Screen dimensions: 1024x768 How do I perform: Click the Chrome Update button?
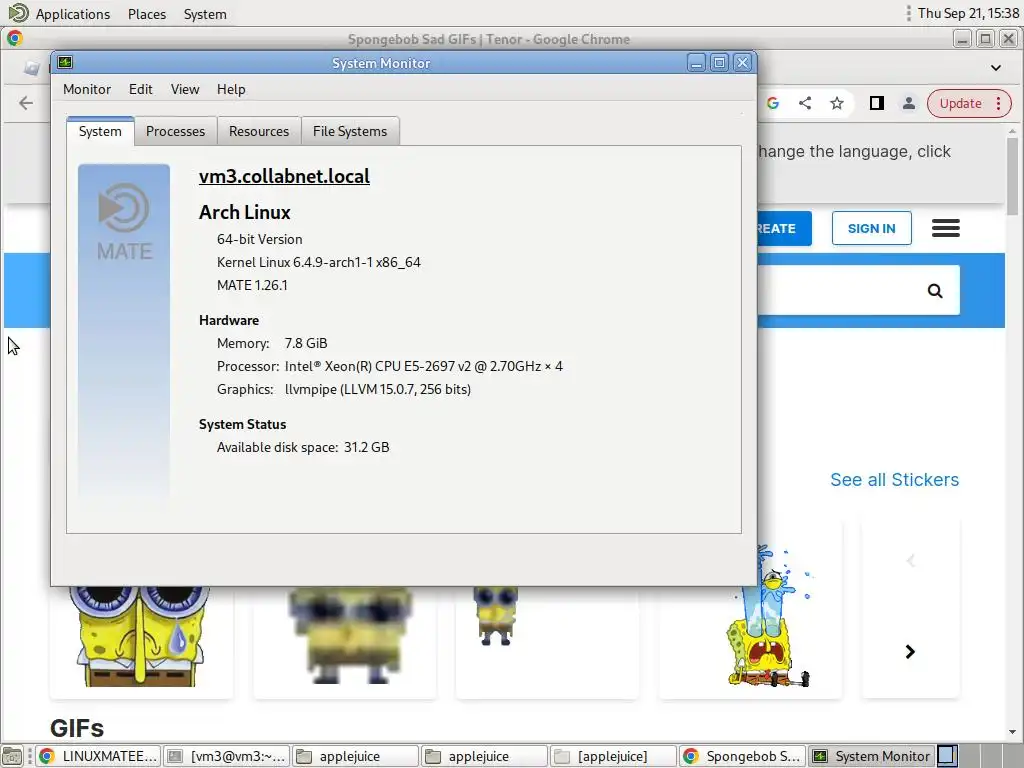(x=960, y=104)
